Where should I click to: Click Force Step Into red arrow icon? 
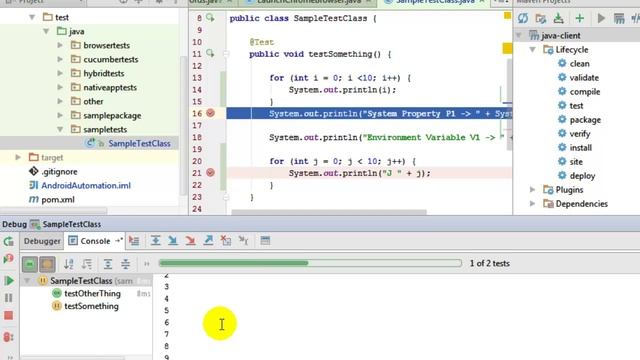(x=190, y=241)
